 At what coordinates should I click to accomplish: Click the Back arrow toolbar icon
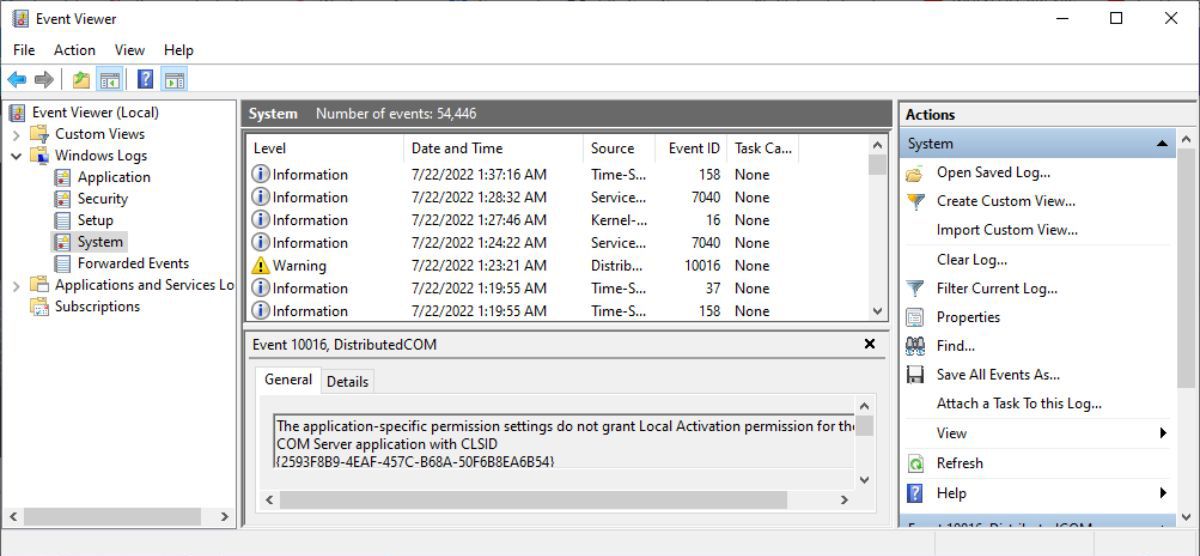point(17,80)
